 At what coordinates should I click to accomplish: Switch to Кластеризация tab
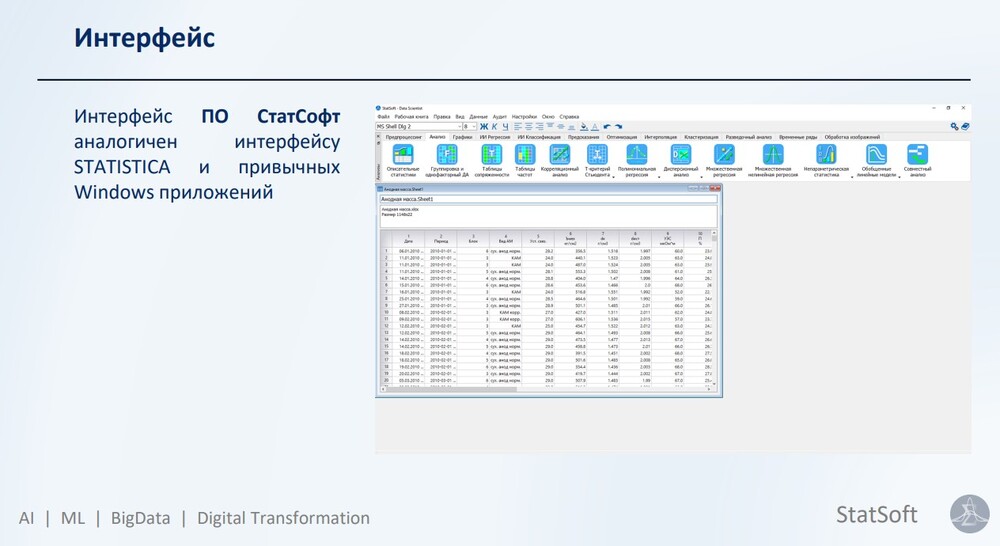click(701, 137)
